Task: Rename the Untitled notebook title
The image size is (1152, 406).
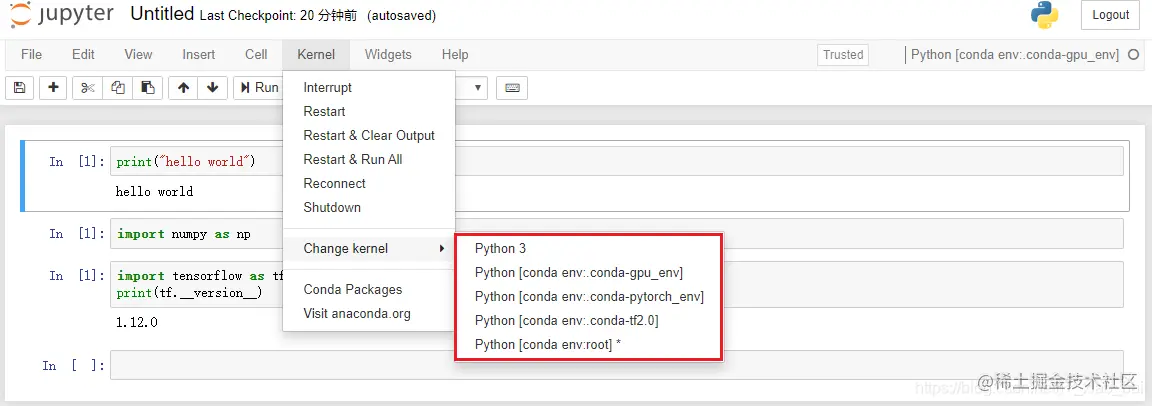Action: (x=162, y=14)
